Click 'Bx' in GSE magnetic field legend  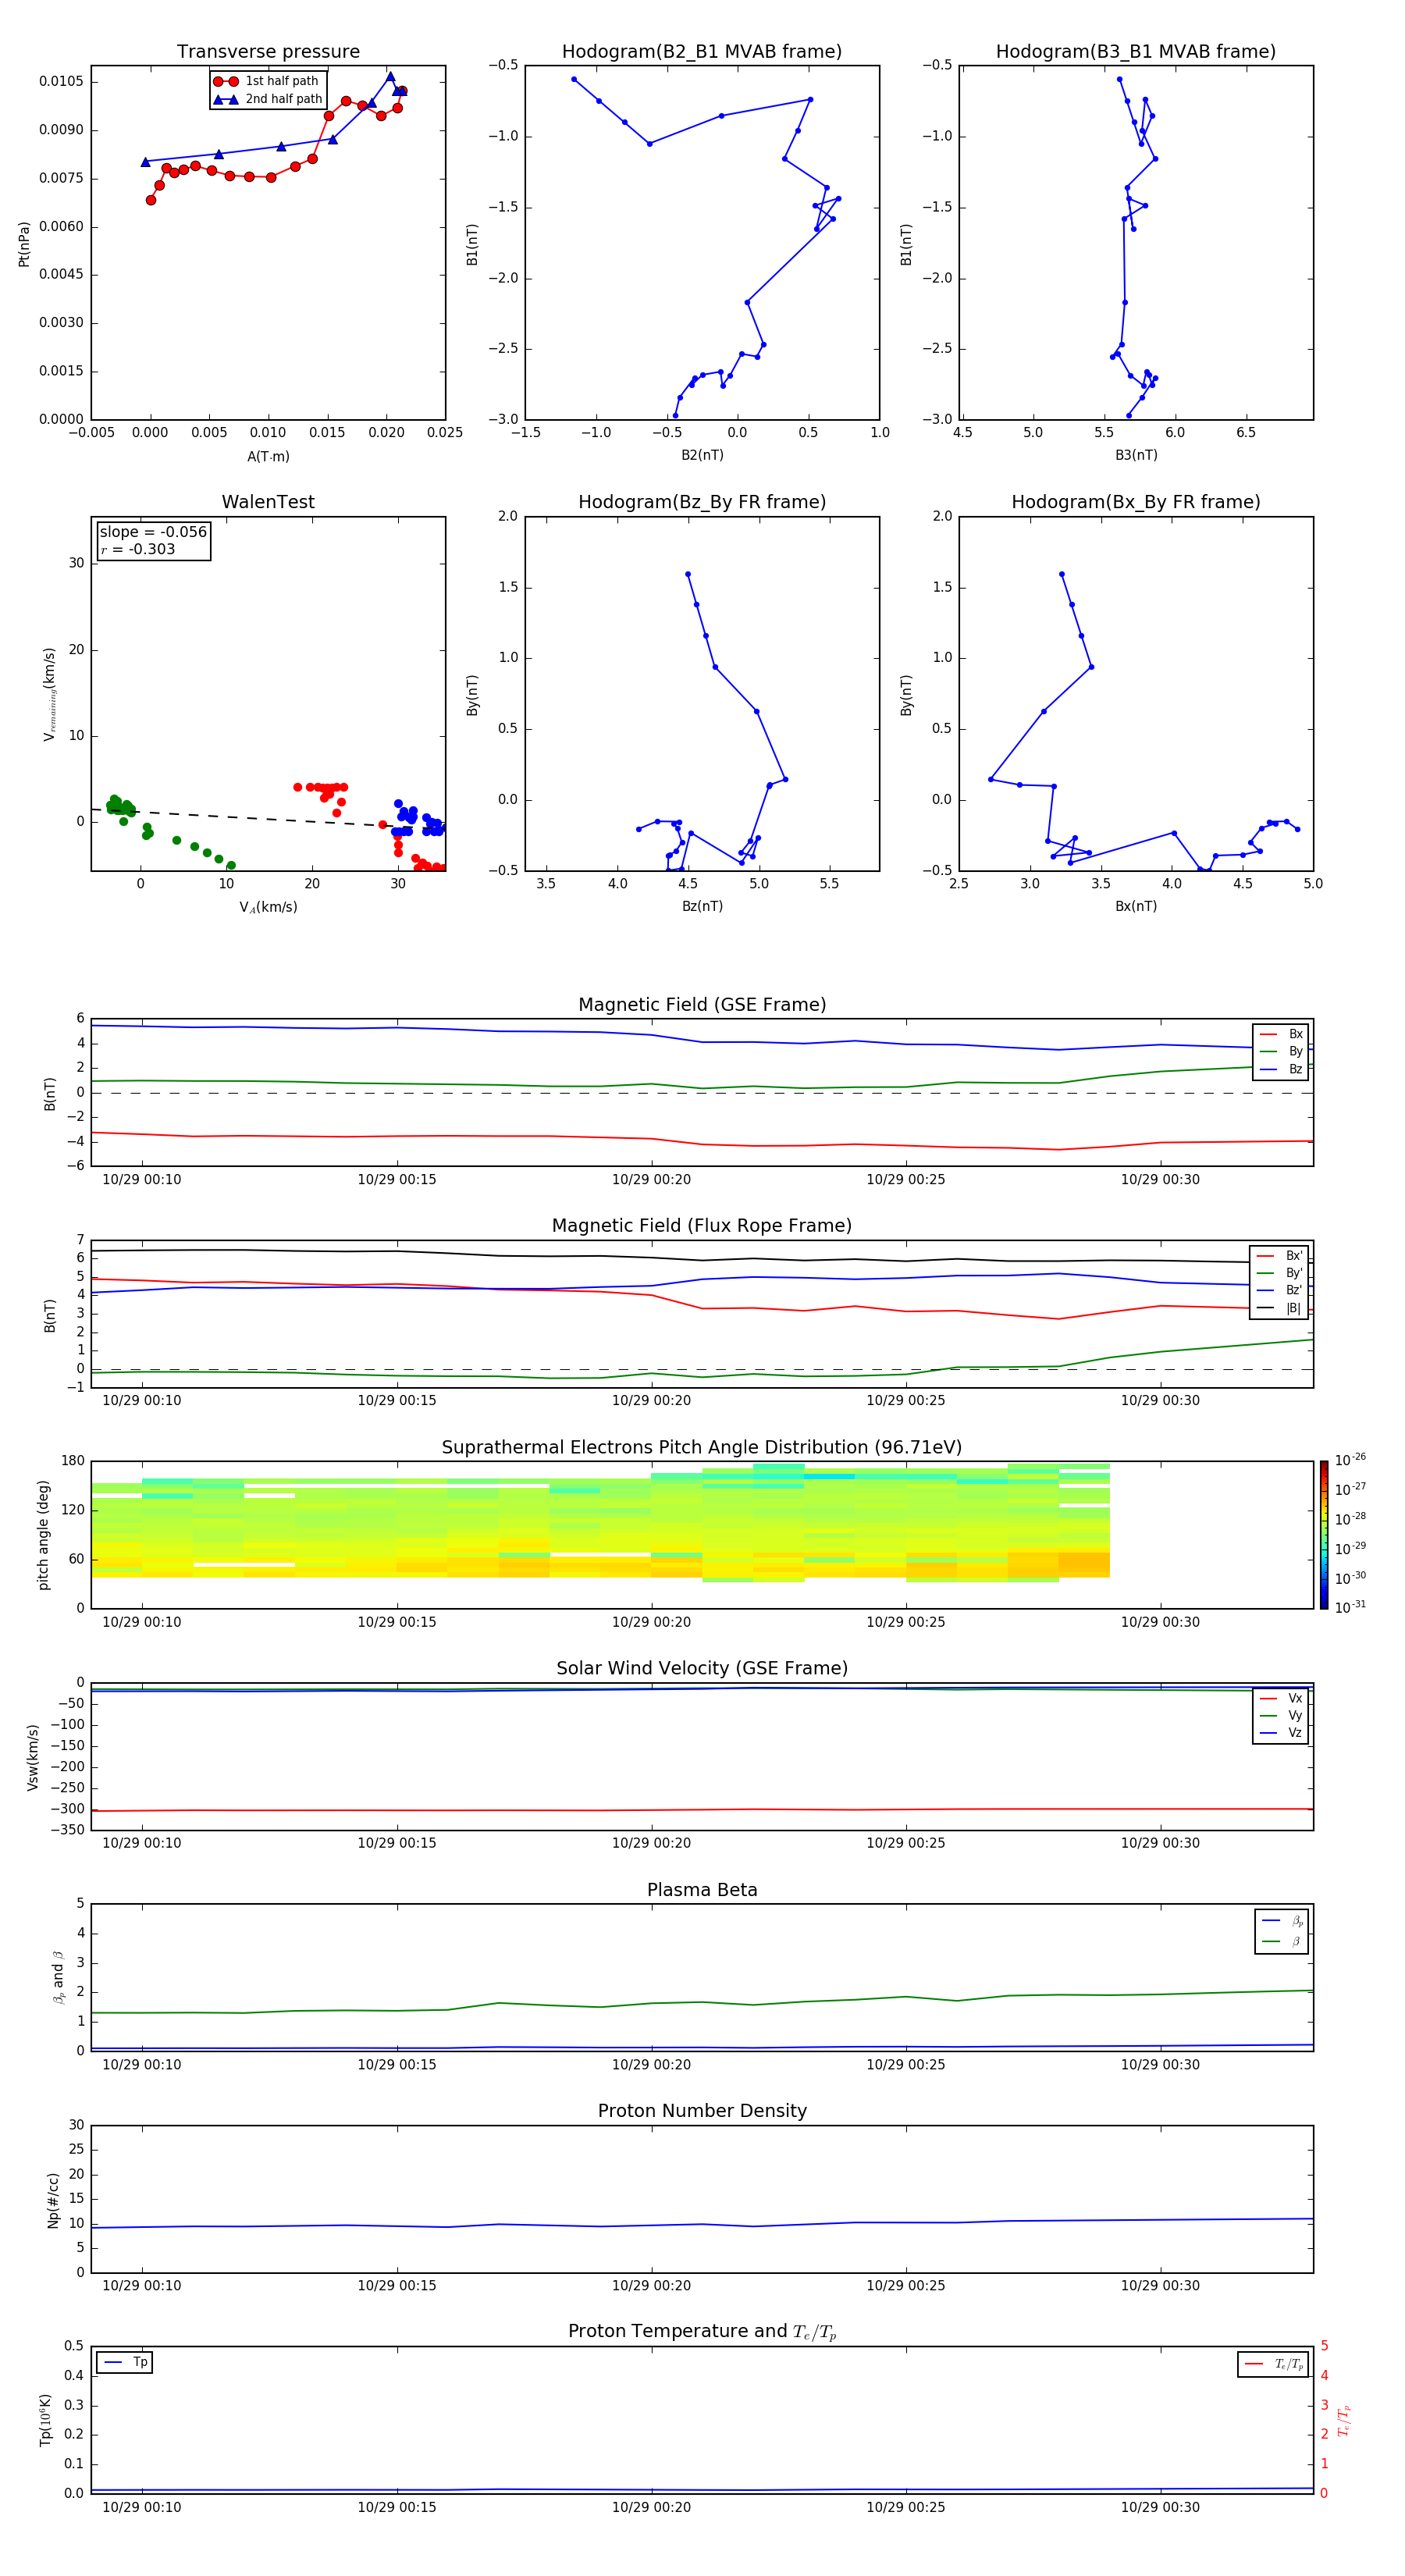click(x=1295, y=1034)
